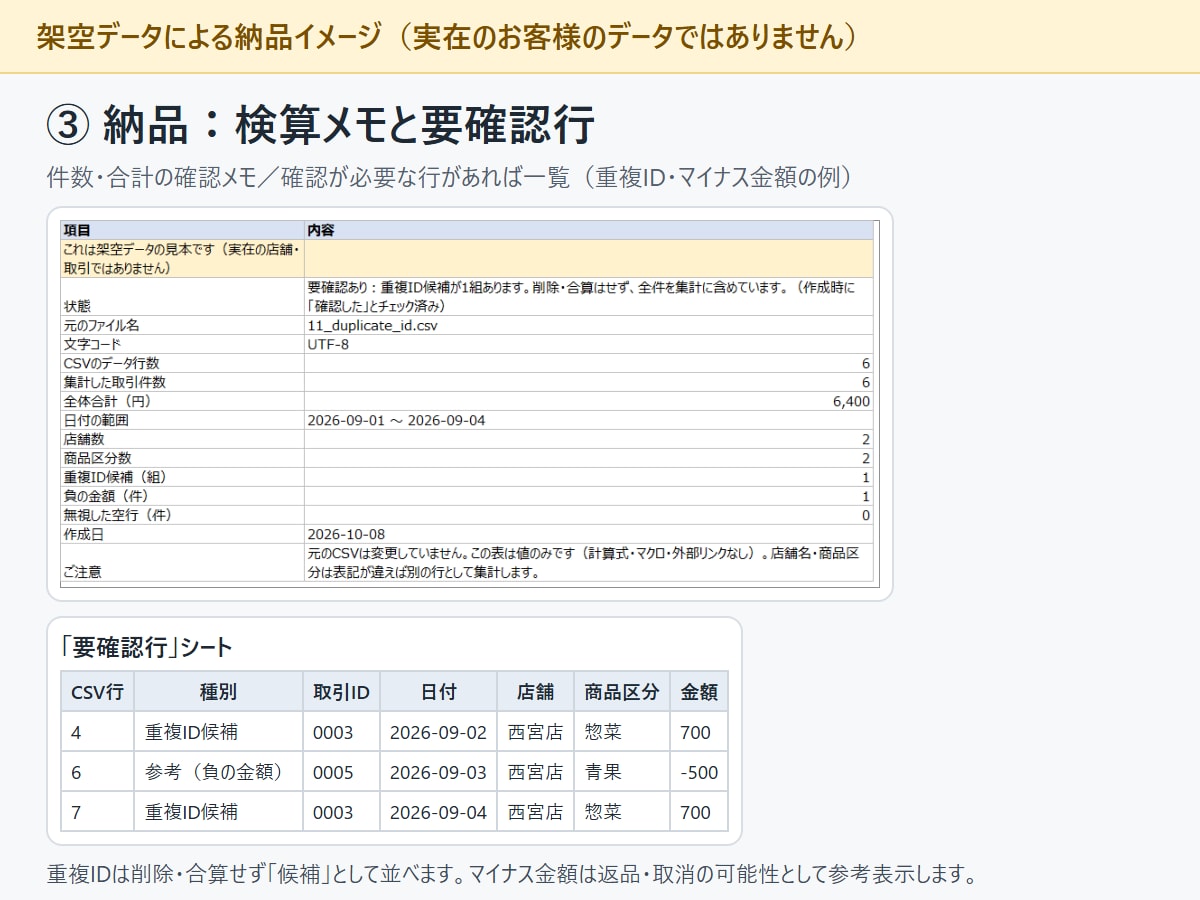Click the '金額' column header

tap(699, 691)
